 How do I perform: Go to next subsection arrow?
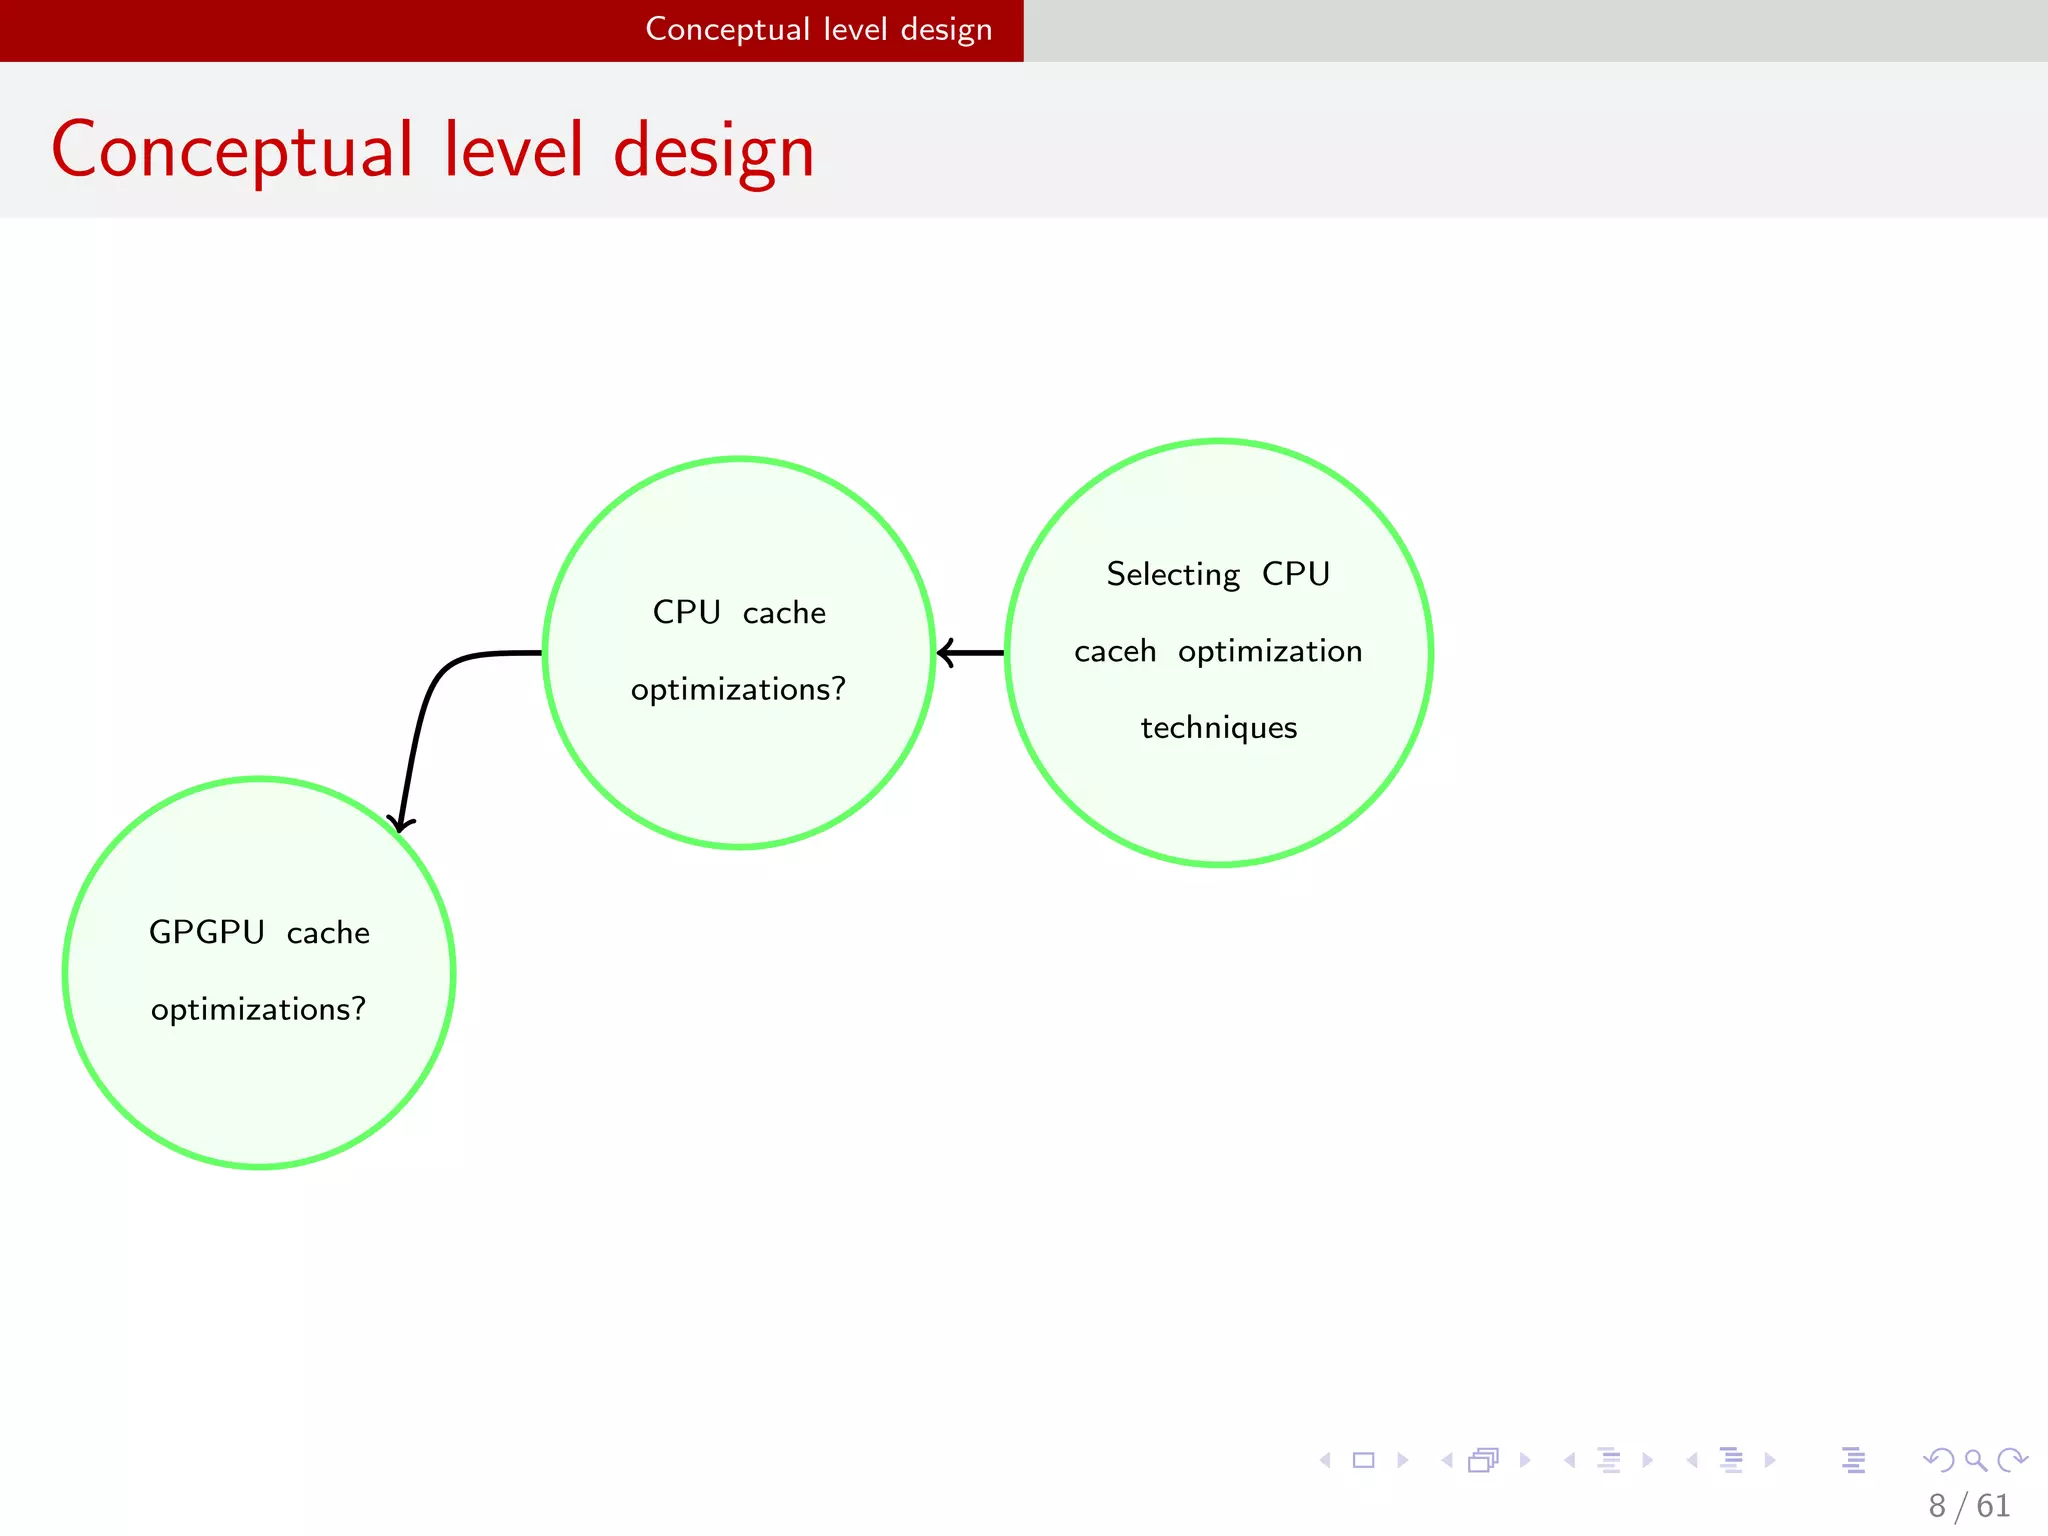pyautogui.click(x=1647, y=1460)
